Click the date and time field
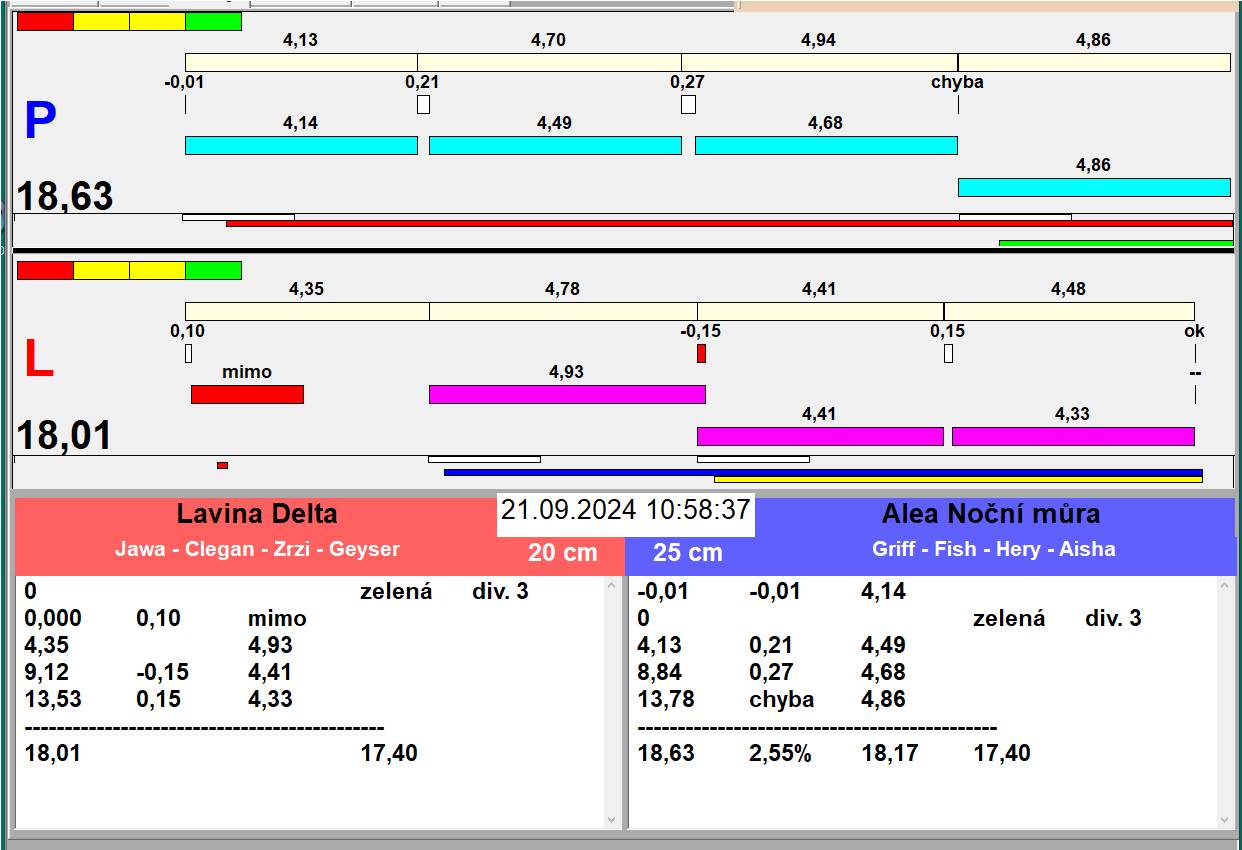1242x850 pixels. (x=625, y=510)
